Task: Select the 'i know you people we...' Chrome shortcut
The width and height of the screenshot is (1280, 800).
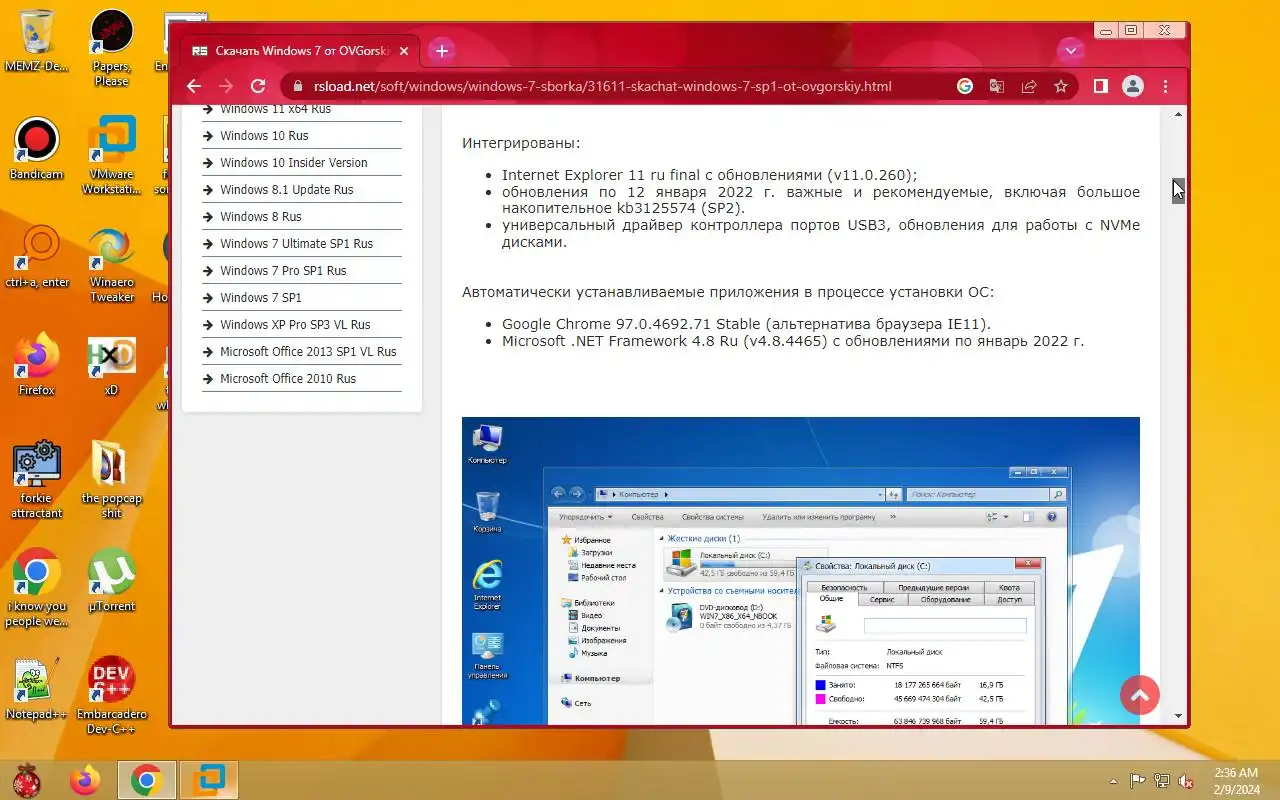Action: (37, 589)
